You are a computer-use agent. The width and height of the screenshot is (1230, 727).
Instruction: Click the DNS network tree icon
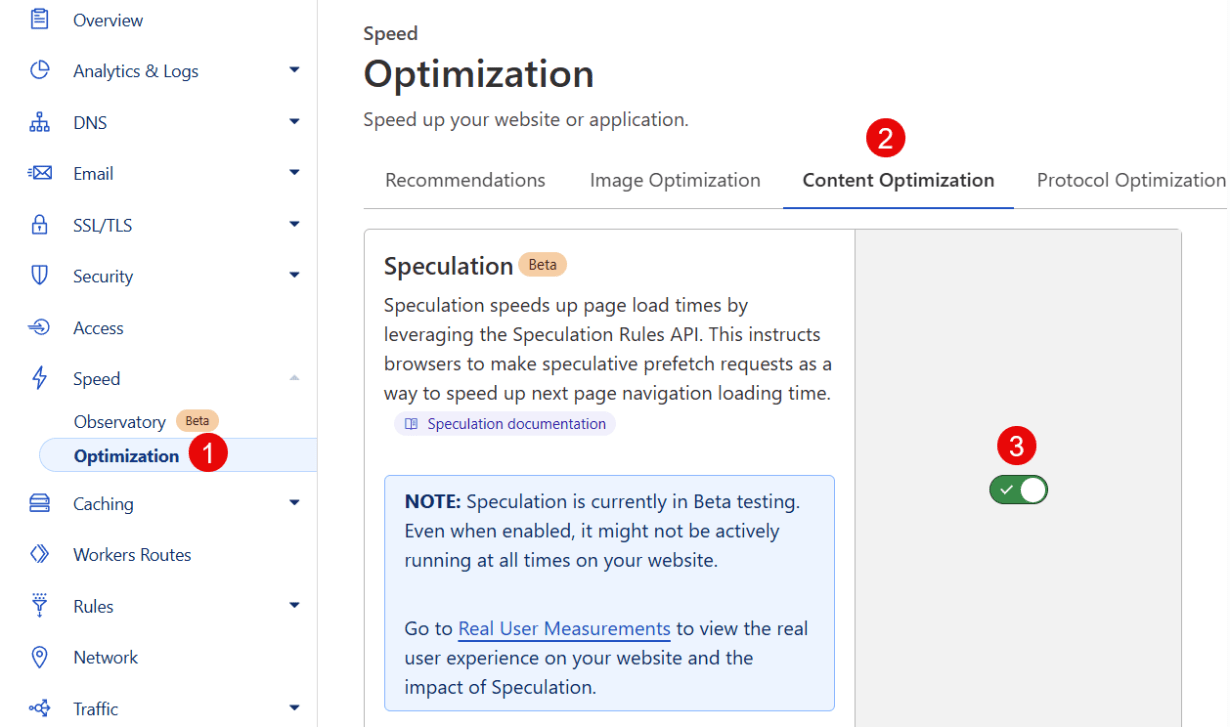40,122
